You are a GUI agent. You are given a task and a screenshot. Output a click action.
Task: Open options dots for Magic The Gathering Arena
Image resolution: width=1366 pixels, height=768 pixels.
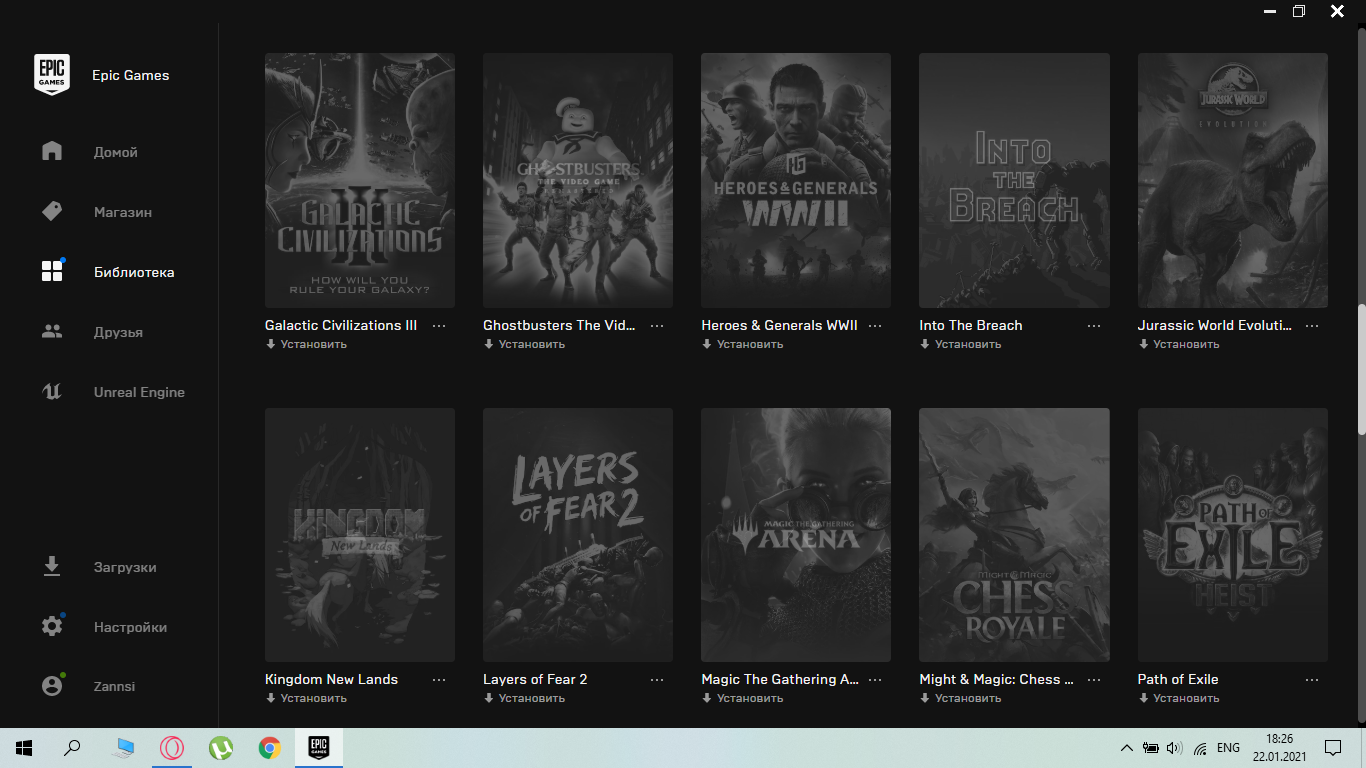click(876, 680)
